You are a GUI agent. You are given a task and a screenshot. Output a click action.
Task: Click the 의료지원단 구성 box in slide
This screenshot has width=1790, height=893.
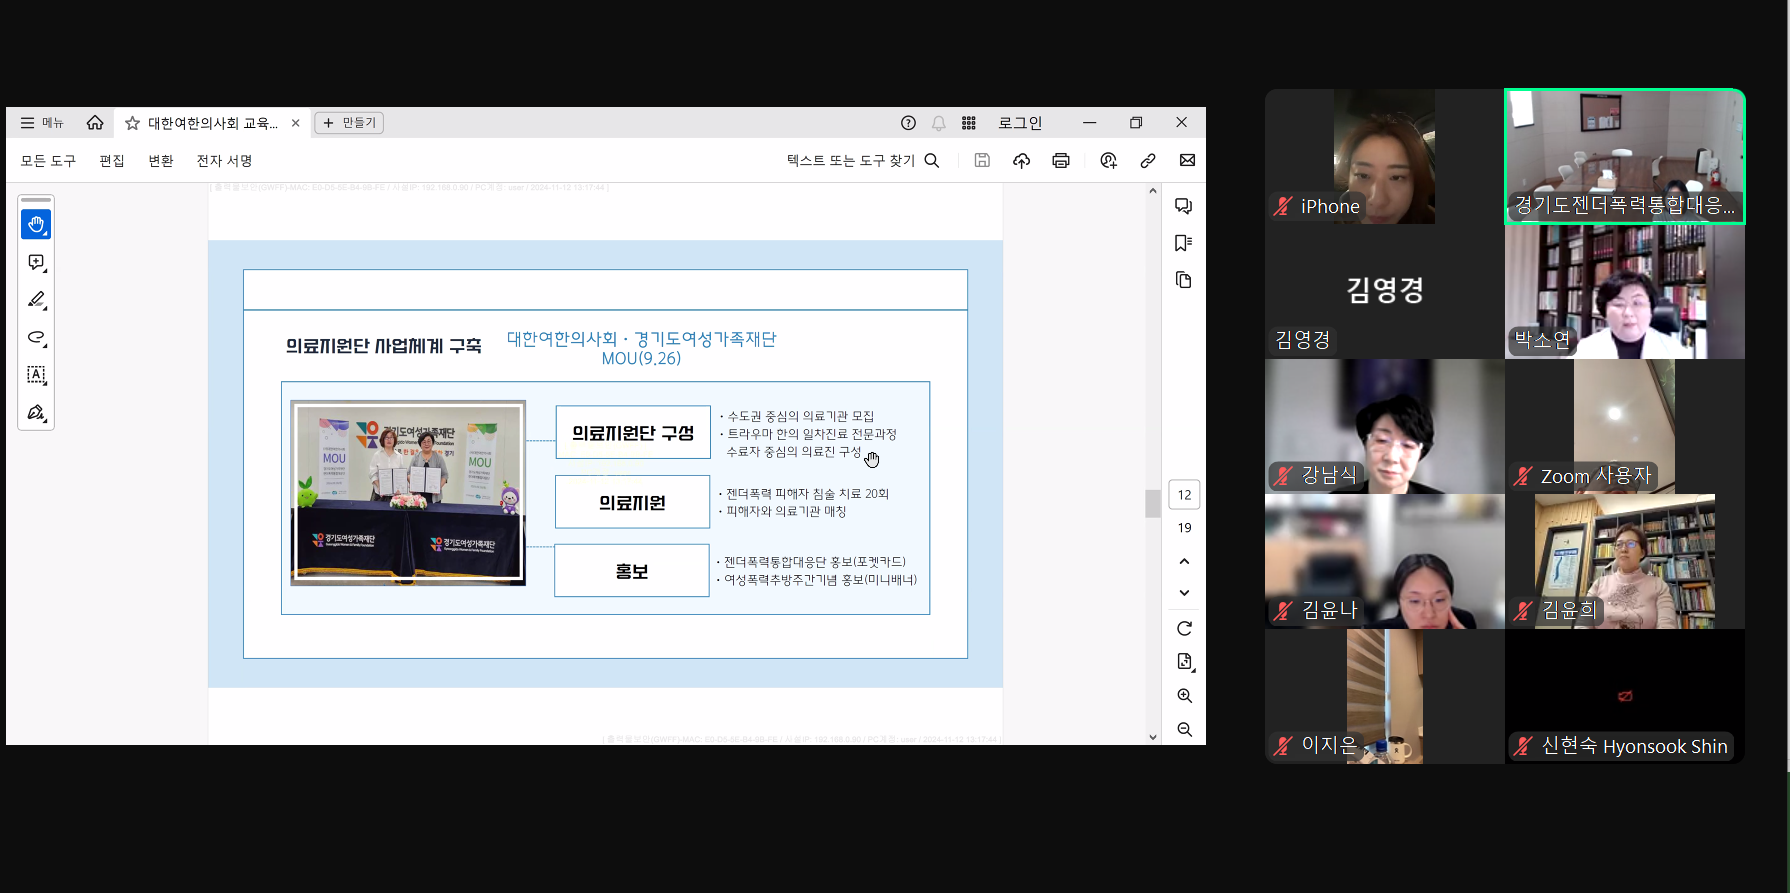[633, 433]
